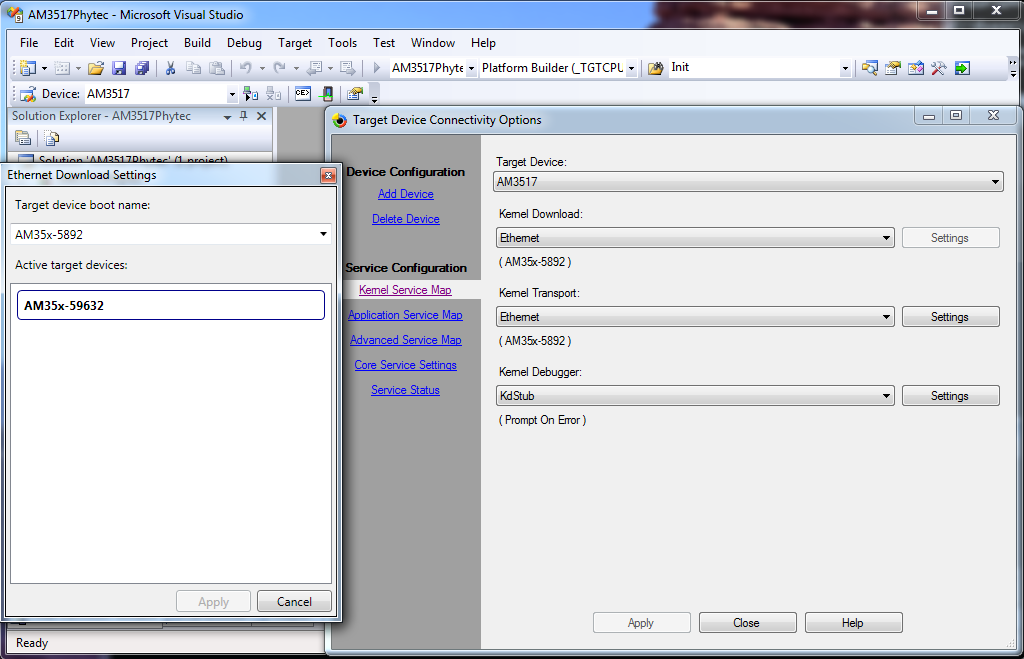Click the Properties Window toolbar icon
Image resolution: width=1024 pixels, height=659 pixels.
tap(893, 68)
